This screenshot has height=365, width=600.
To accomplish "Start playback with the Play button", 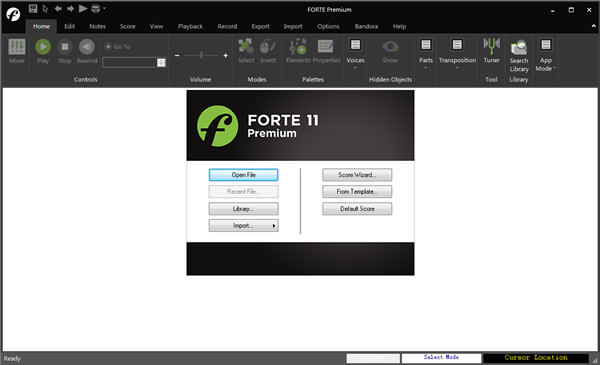I will 43,51.
